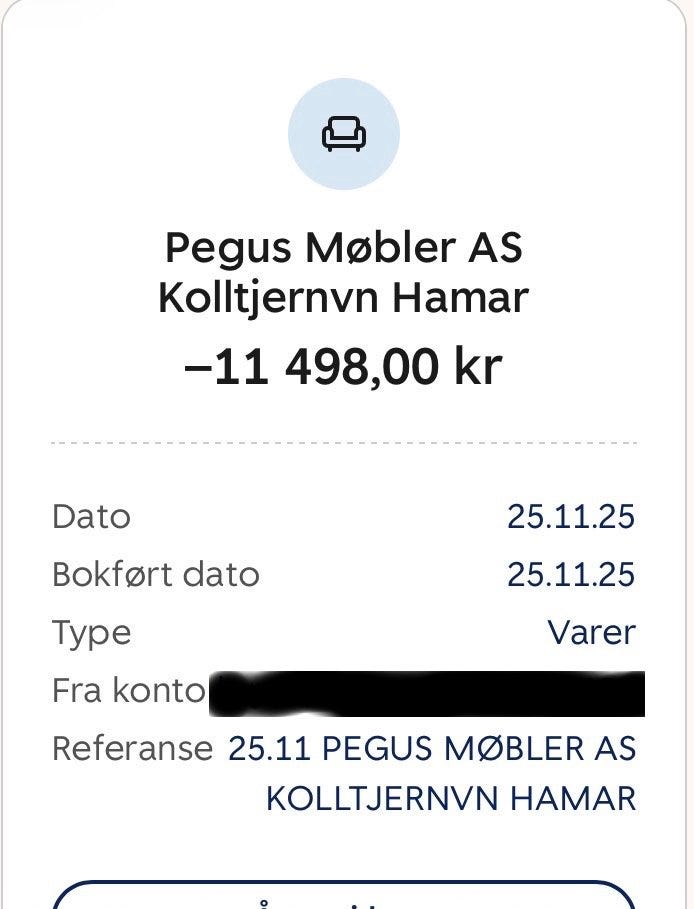Select reference line 25.11 PEGUS MØBLER AS
The width and height of the screenshot is (694, 909).
(x=432, y=748)
